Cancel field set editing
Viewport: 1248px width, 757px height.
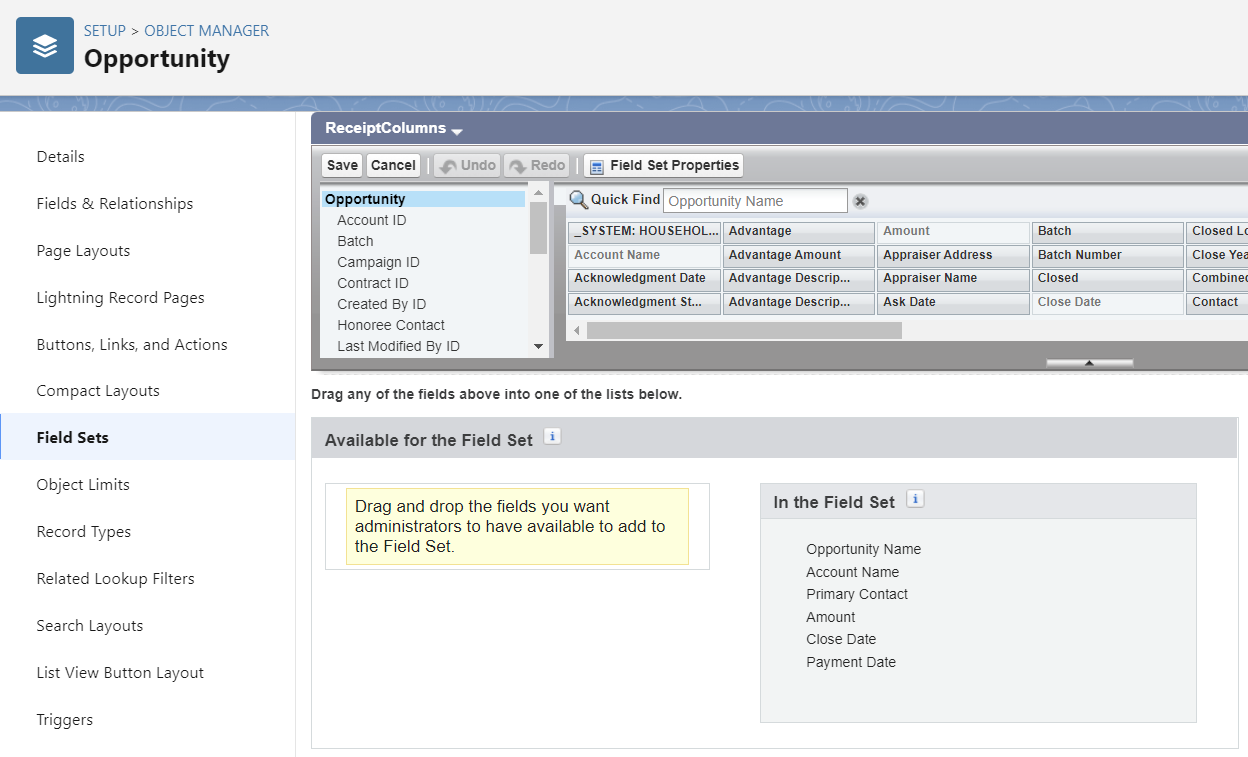[x=393, y=165]
